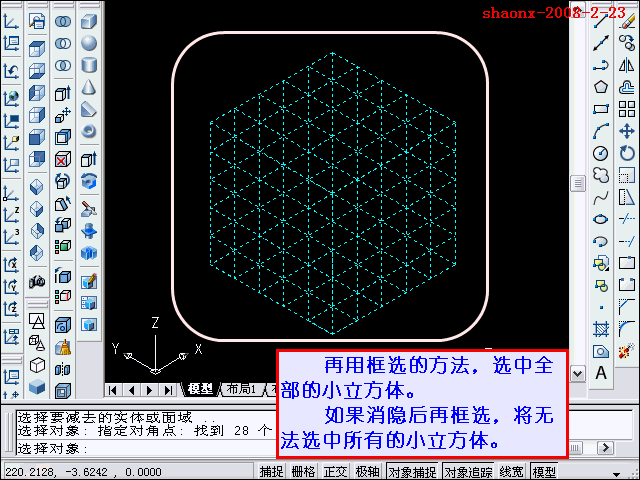This screenshot has width=640, height=480.
Task: Select the Color Faces tool
Action: (63, 247)
